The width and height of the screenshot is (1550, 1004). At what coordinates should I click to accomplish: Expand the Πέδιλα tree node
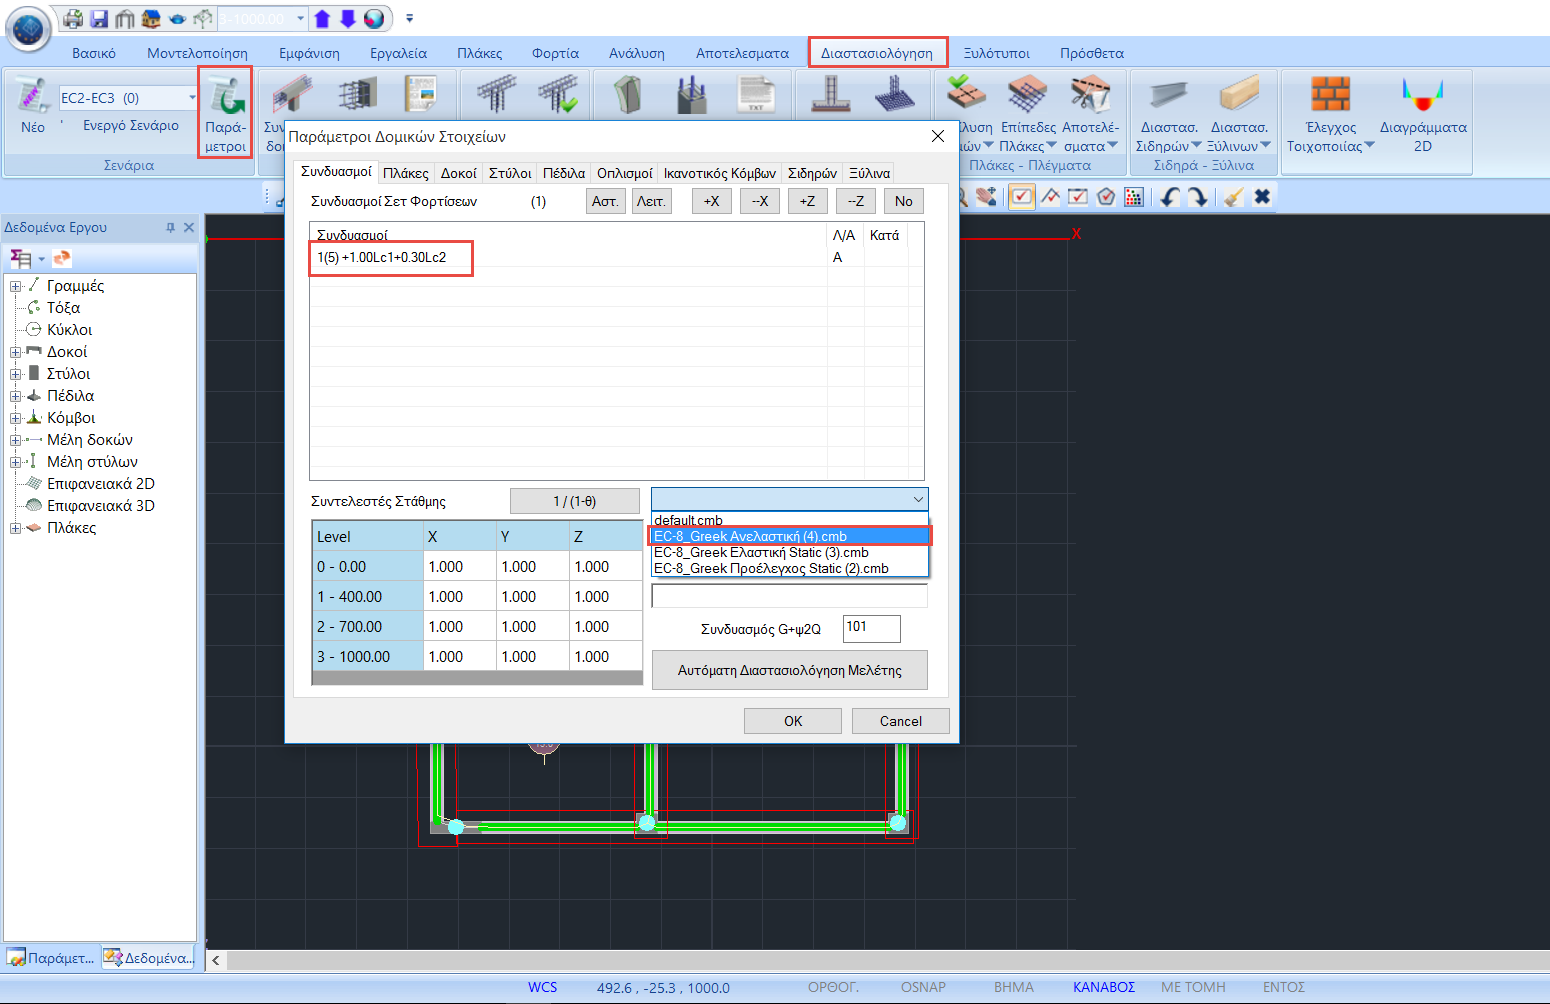pyautogui.click(x=15, y=396)
